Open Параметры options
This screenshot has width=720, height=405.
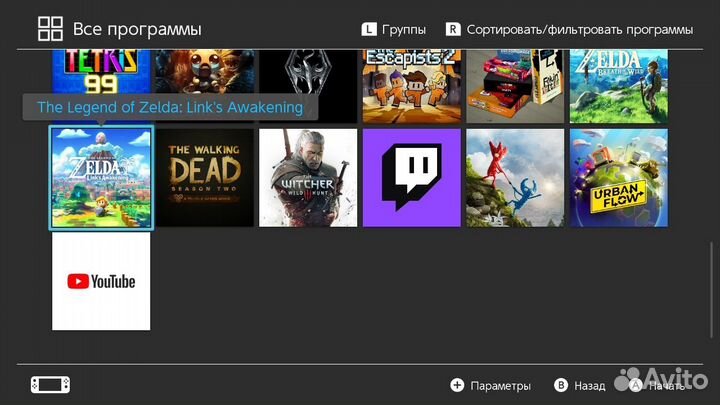point(501,386)
